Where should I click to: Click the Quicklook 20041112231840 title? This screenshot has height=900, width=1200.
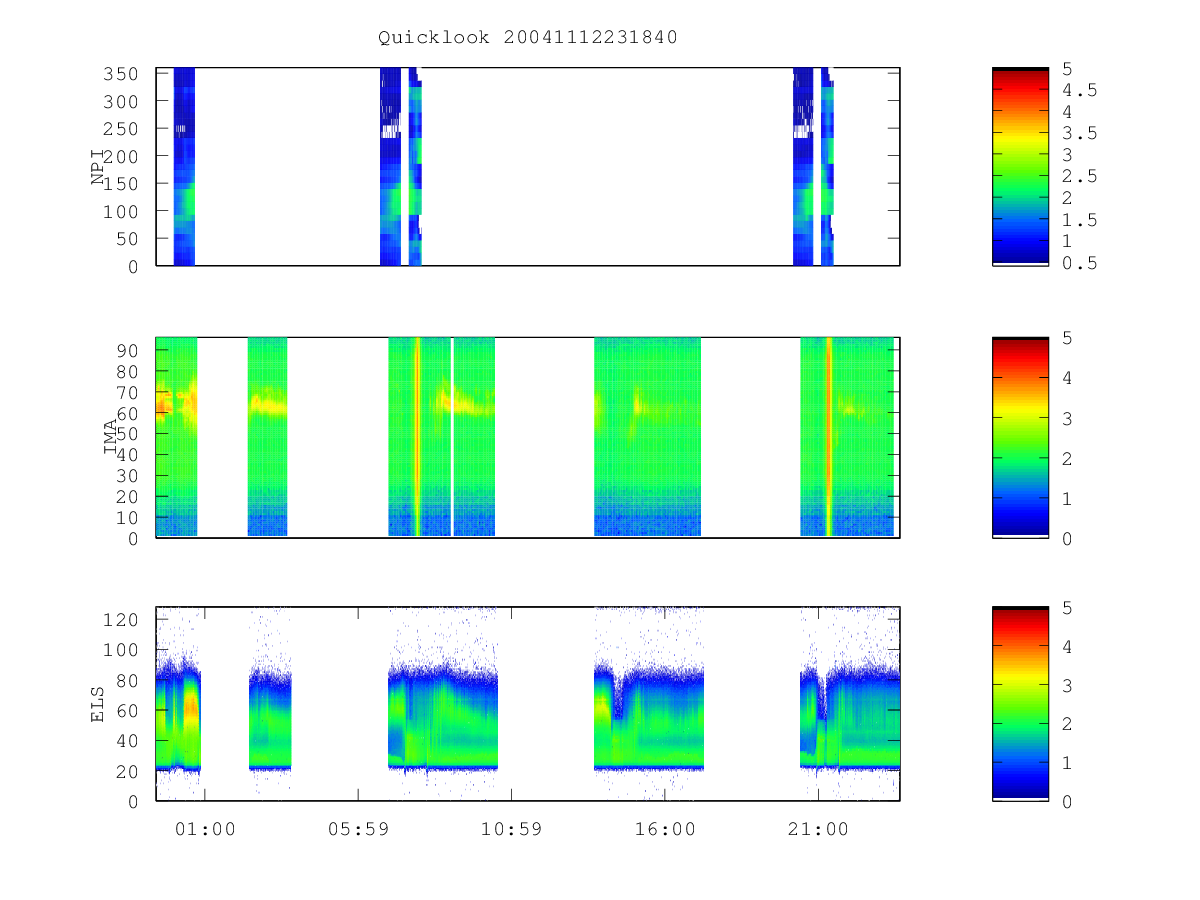click(x=528, y=38)
